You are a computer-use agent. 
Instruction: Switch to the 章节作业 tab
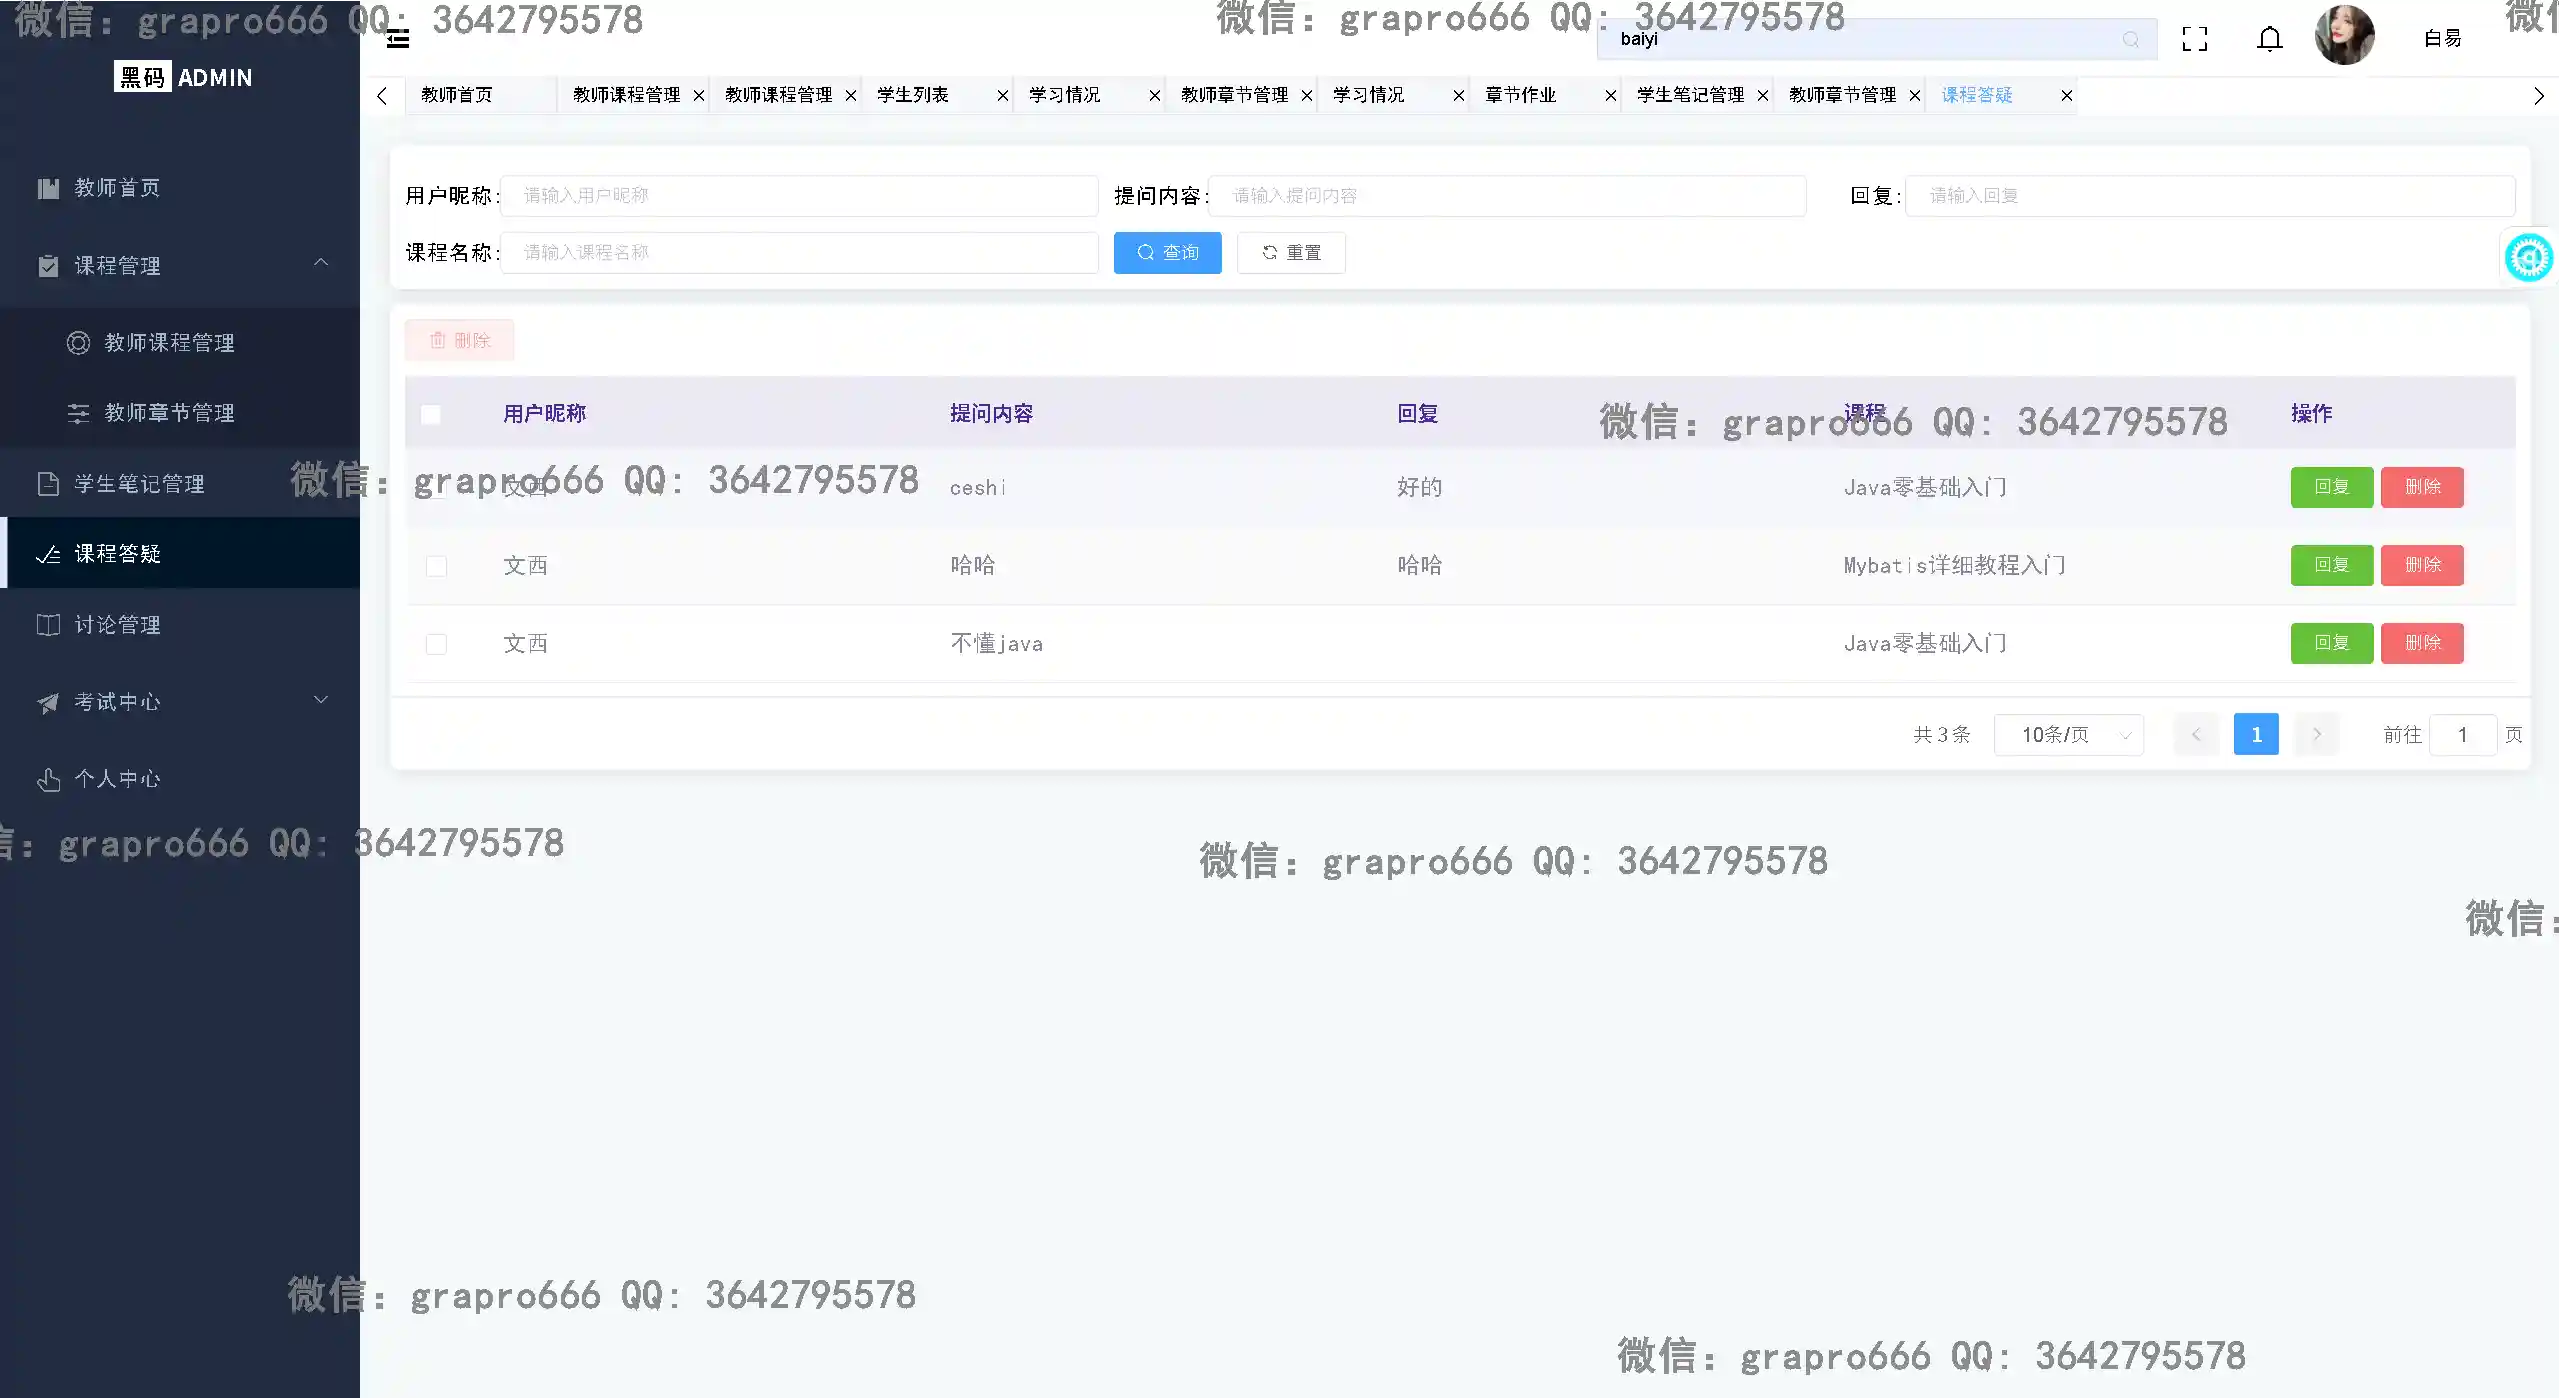point(1519,95)
